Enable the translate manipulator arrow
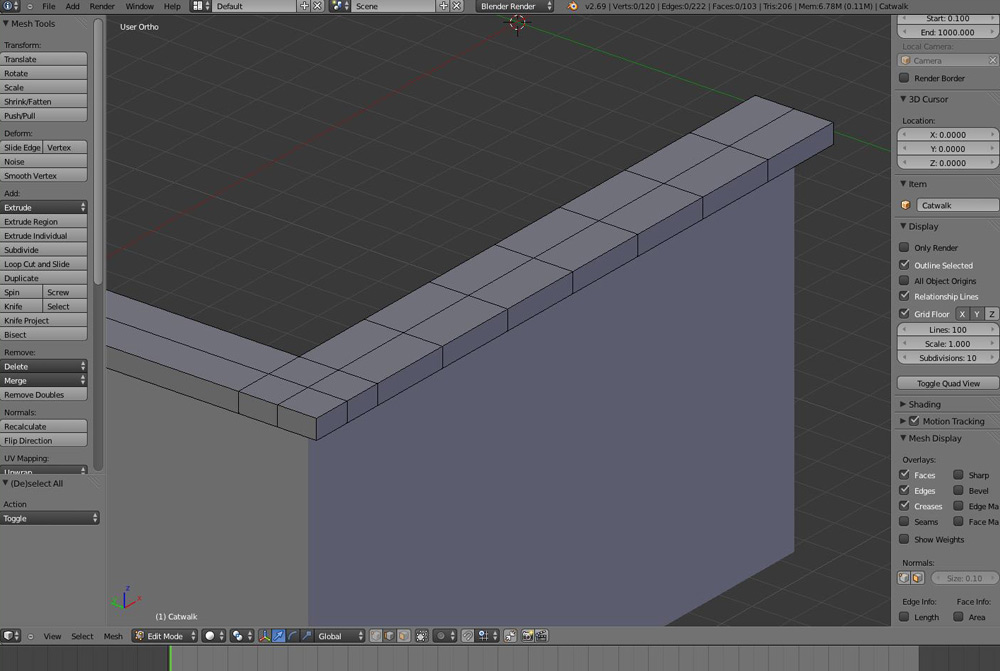This screenshot has width=1000, height=671. (279, 636)
